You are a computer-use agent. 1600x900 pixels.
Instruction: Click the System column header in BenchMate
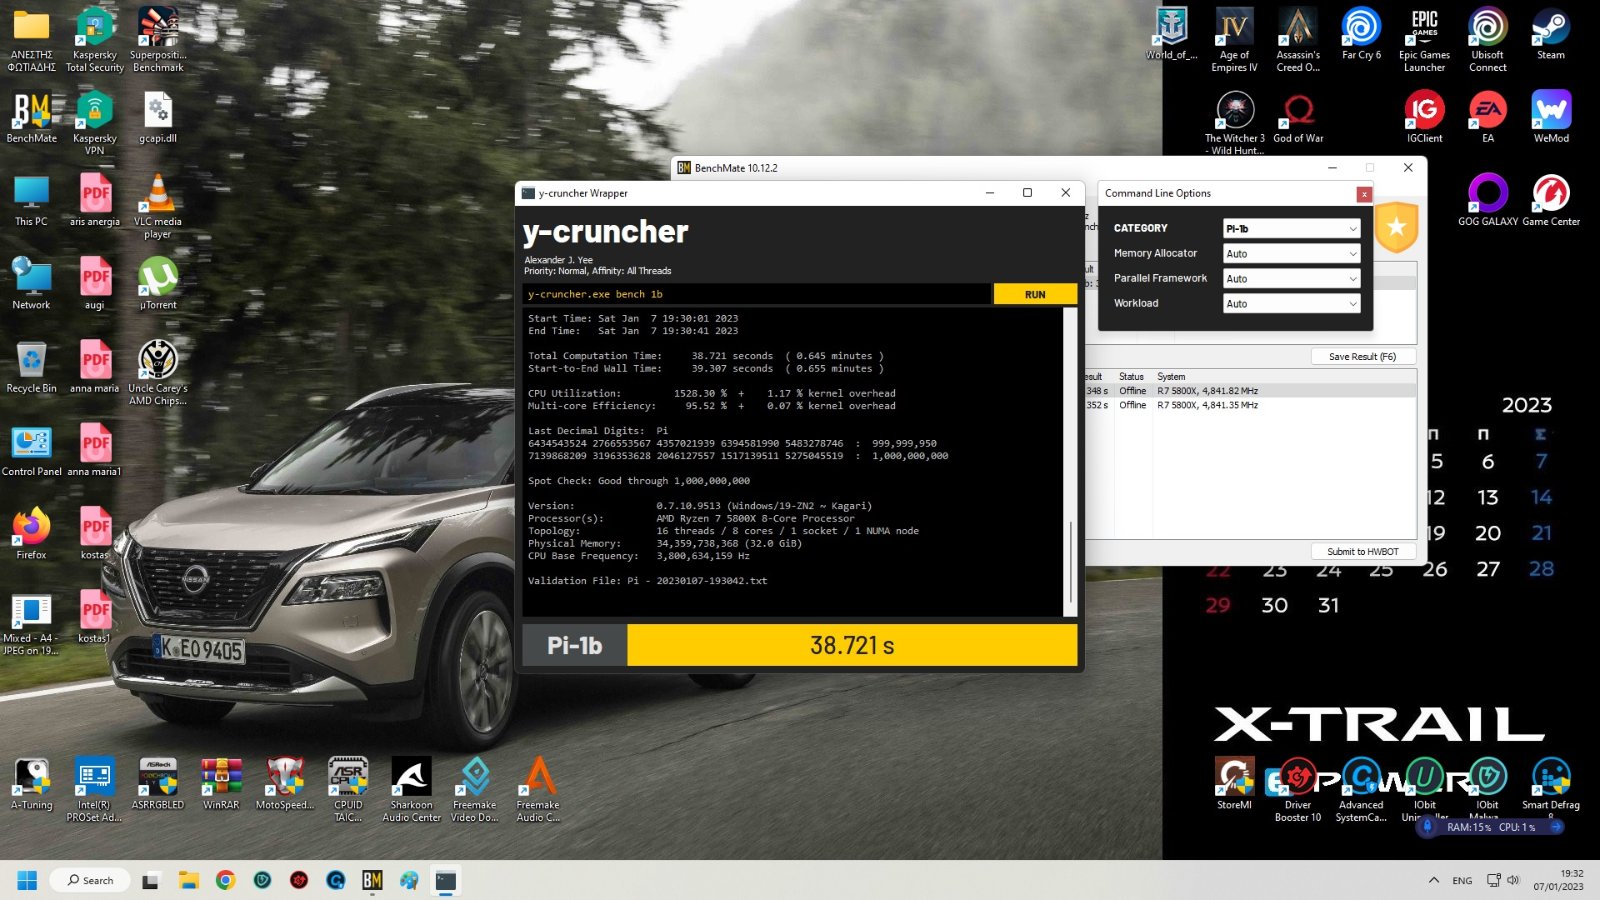coord(1171,377)
